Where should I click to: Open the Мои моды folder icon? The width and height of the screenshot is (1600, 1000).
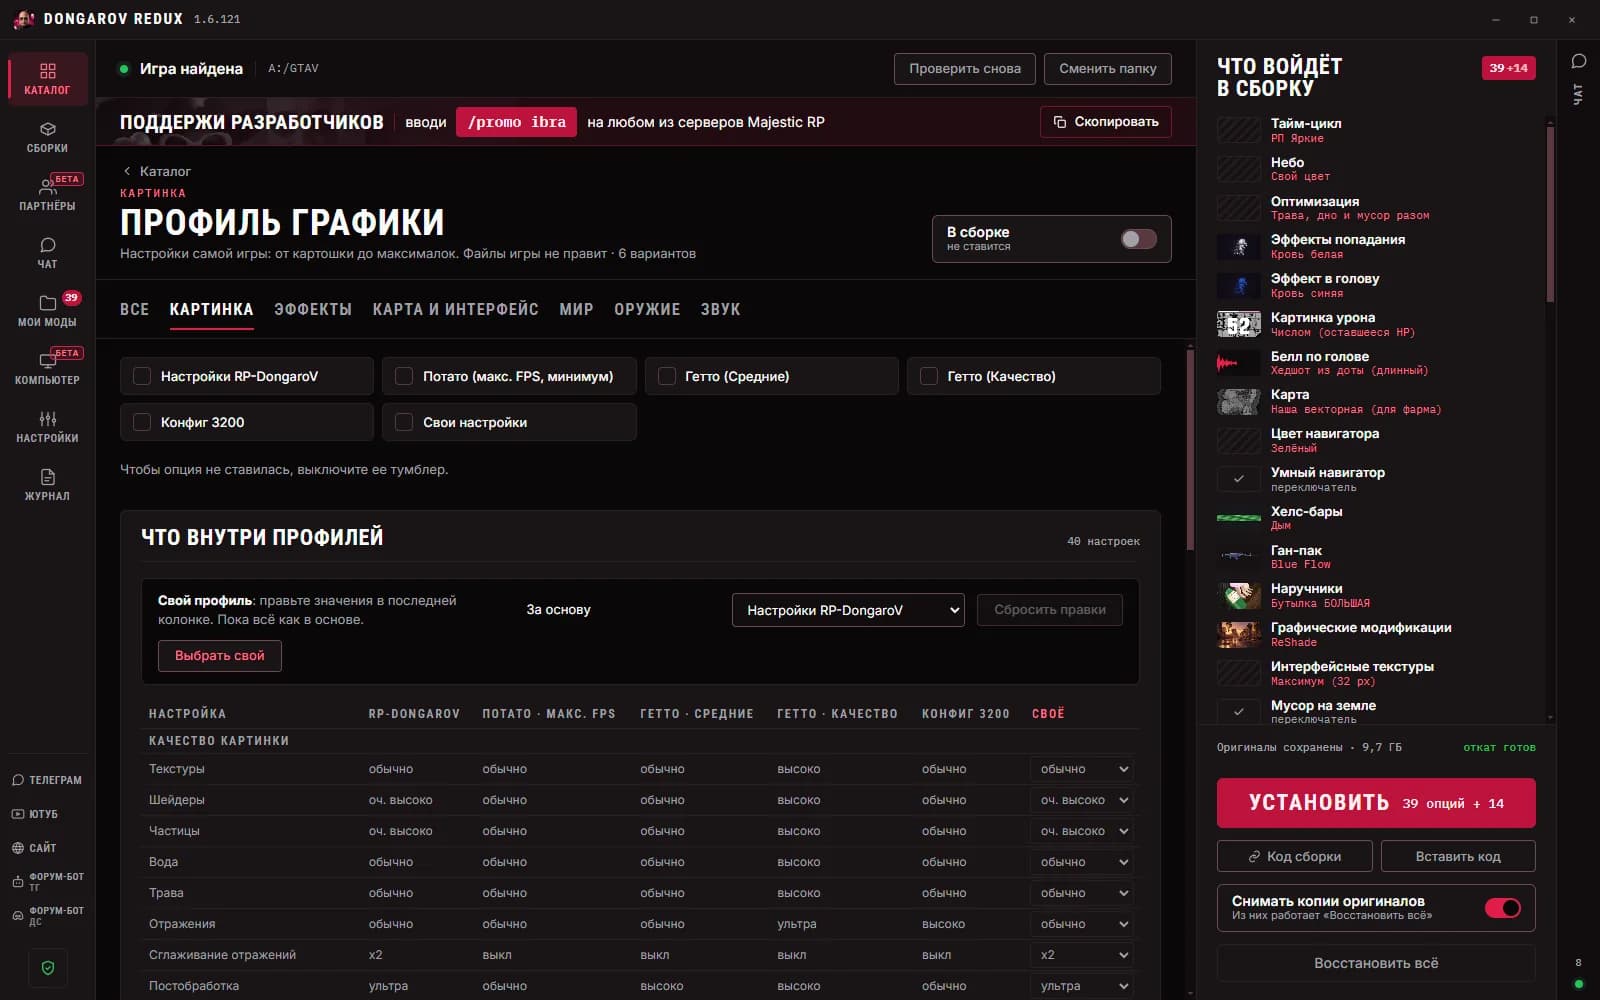point(47,303)
